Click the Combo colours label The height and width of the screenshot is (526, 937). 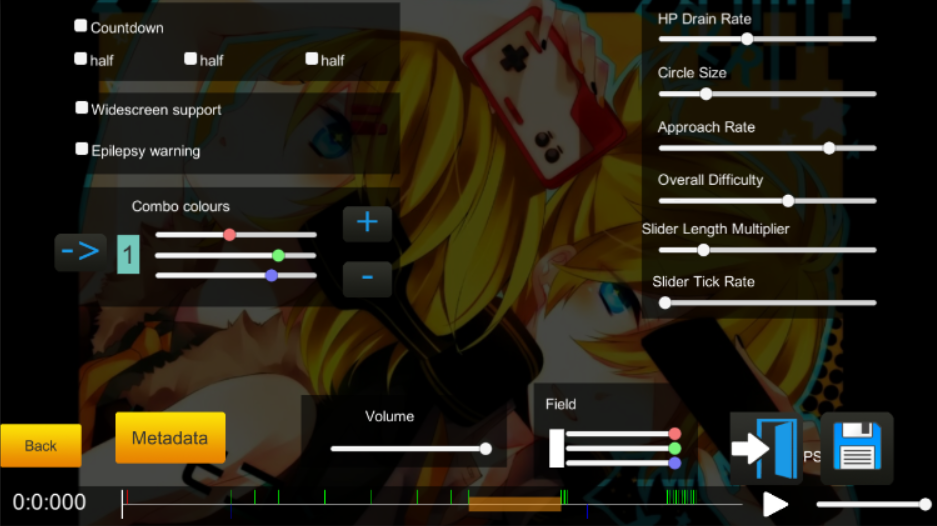pyautogui.click(x=180, y=206)
